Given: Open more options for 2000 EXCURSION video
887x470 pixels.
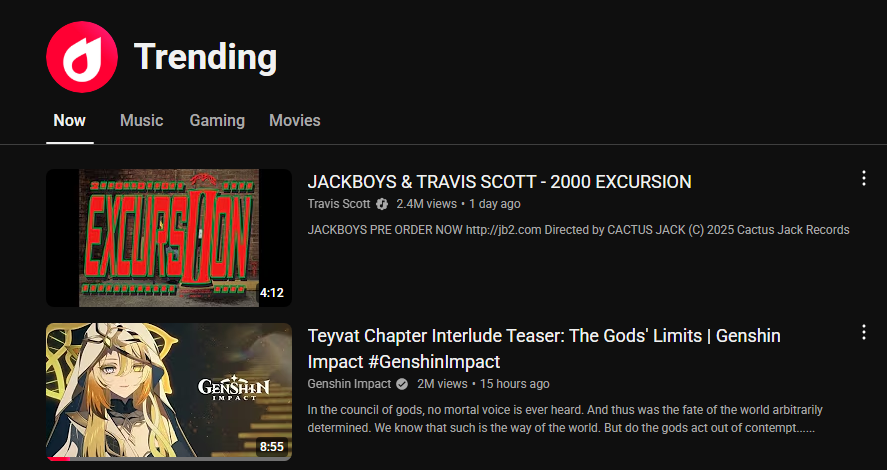Looking at the screenshot, I should [863, 178].
